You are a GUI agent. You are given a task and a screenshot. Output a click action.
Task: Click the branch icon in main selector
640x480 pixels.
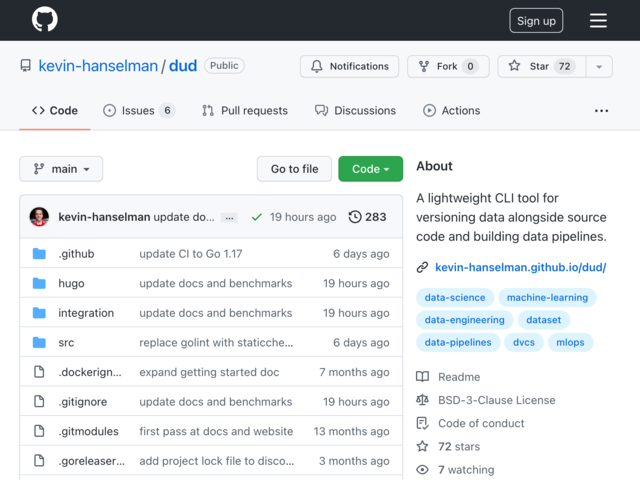point(39,169)
